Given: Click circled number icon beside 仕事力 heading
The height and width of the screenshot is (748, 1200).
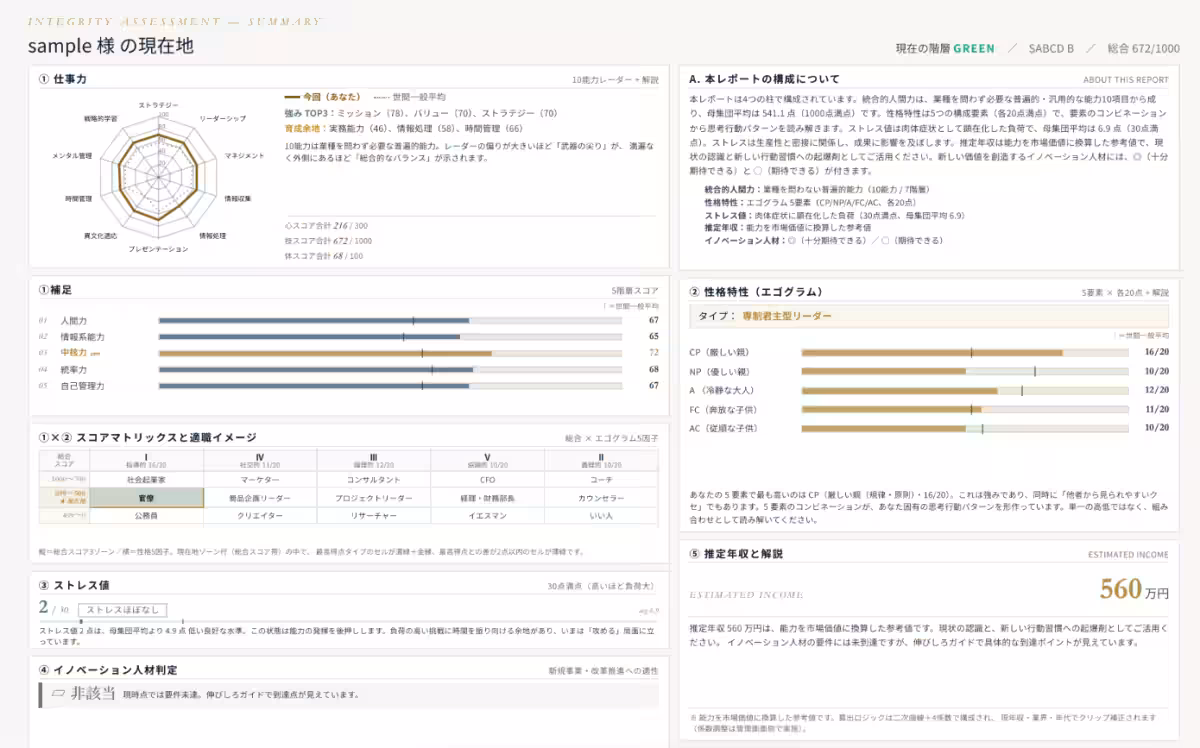Looking at the screenshot, I should point(43,77).
